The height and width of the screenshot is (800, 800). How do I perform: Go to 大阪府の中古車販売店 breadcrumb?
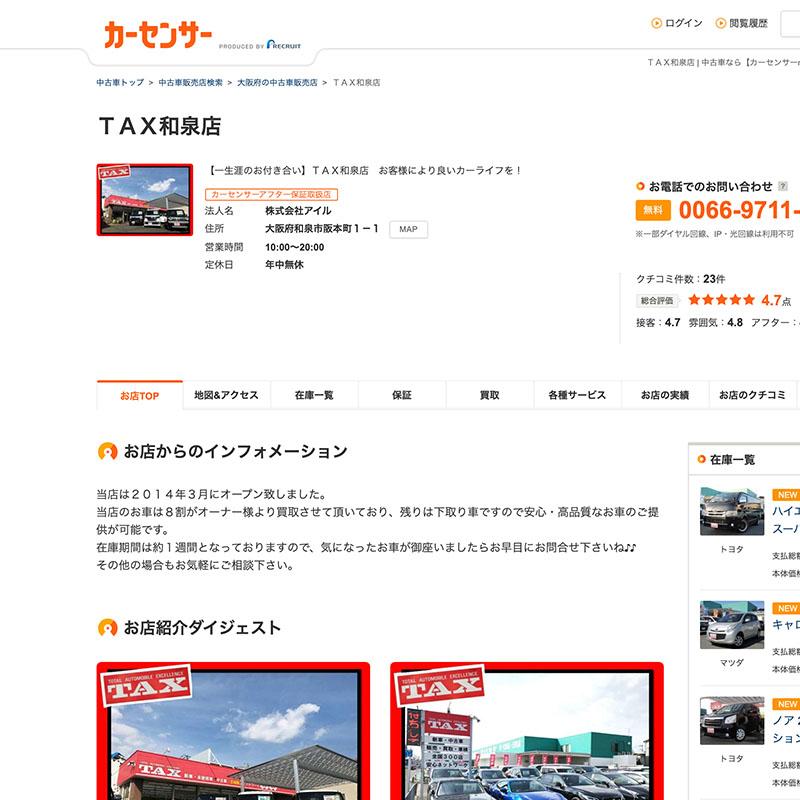pyautogui.click(x=277, y=82)
